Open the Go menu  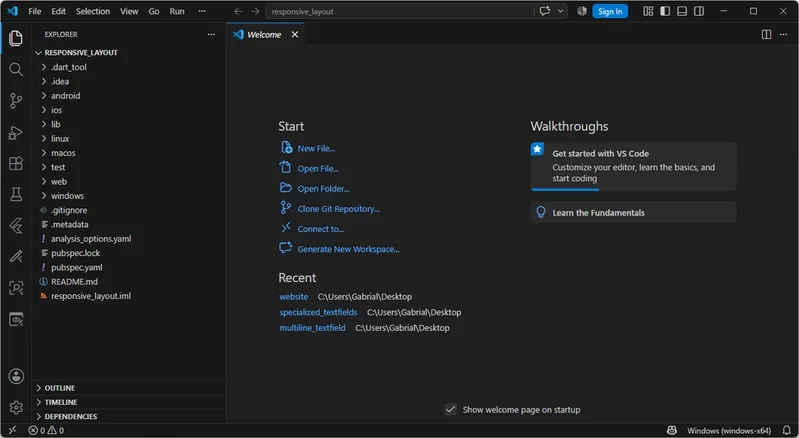[154, 11]
